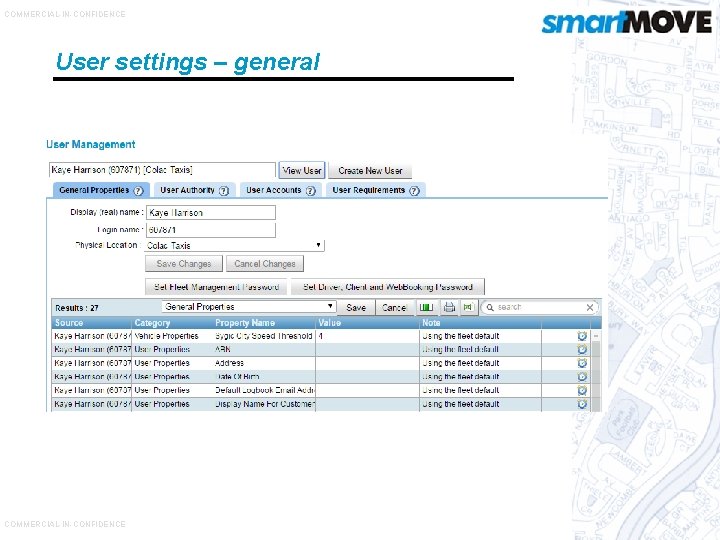Viewport: 720px width, 540px height.
Task: Click the Cancel Changes button
Action: point(264,264)
